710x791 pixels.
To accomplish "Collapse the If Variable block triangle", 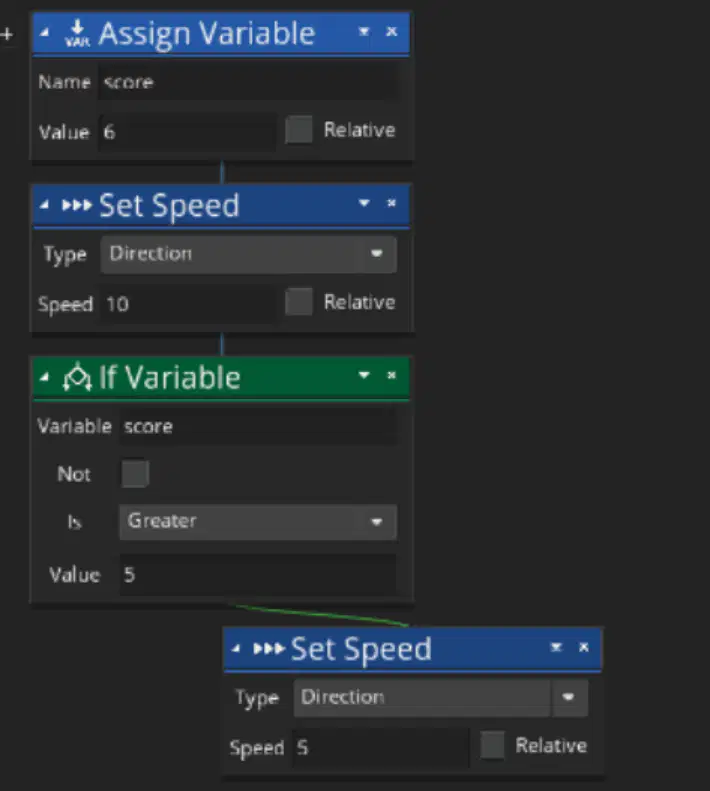I will 44,377.
